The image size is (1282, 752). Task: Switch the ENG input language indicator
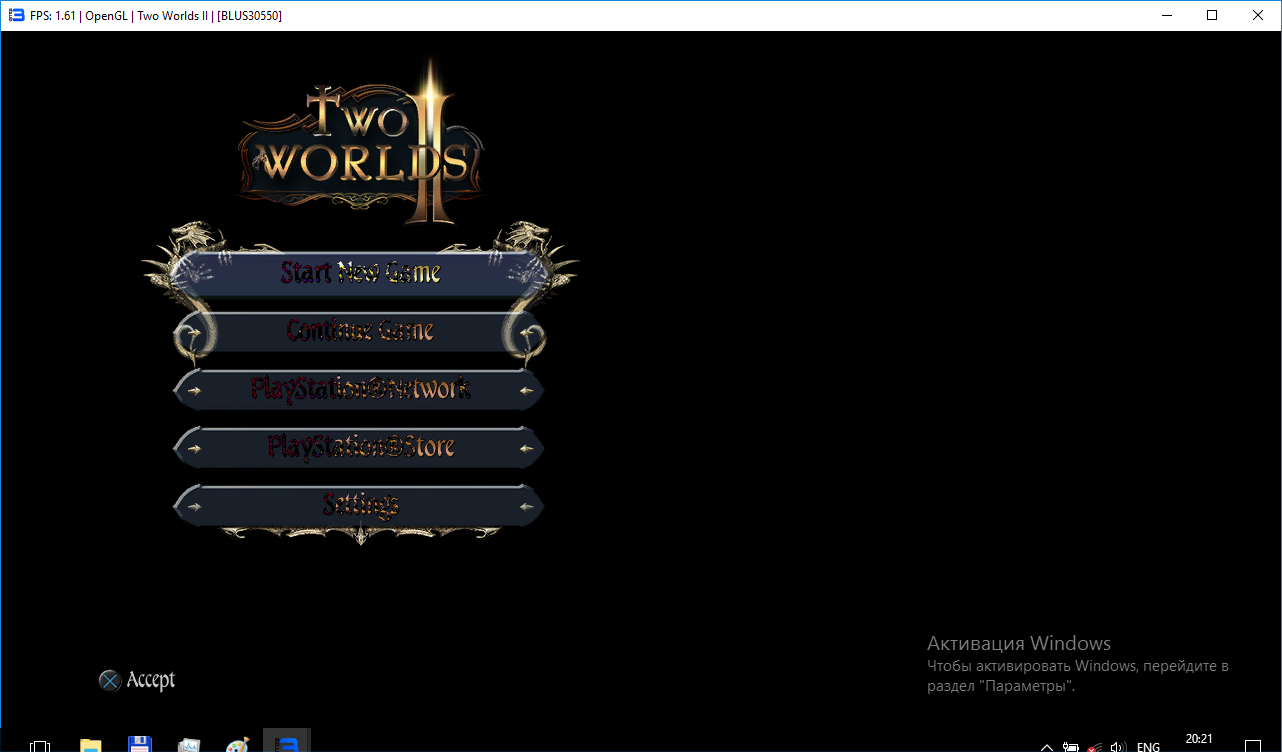click(1149, 747)
